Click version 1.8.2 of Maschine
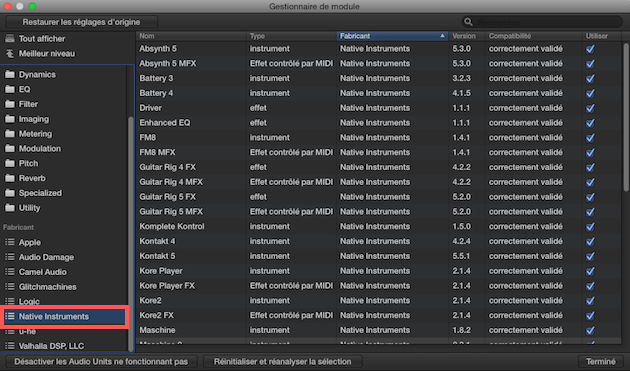 click(x=461, y=330)
